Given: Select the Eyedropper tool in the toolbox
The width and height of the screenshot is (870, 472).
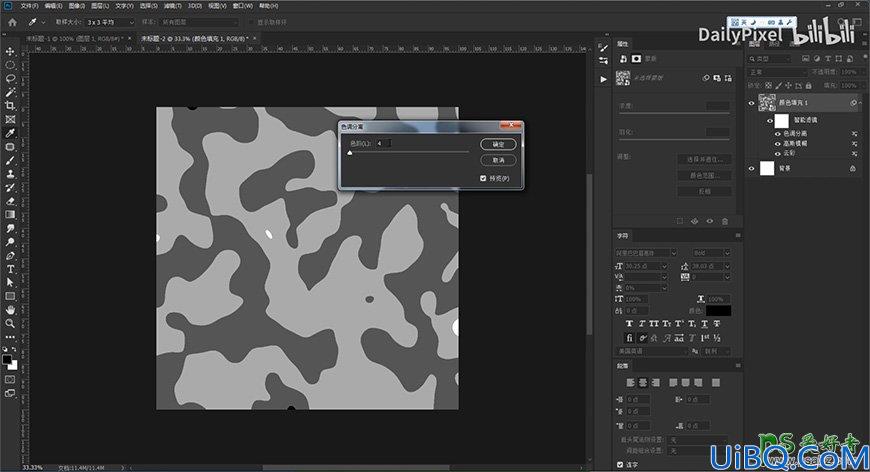Looking at the screenshot, I should coord(10,133).
